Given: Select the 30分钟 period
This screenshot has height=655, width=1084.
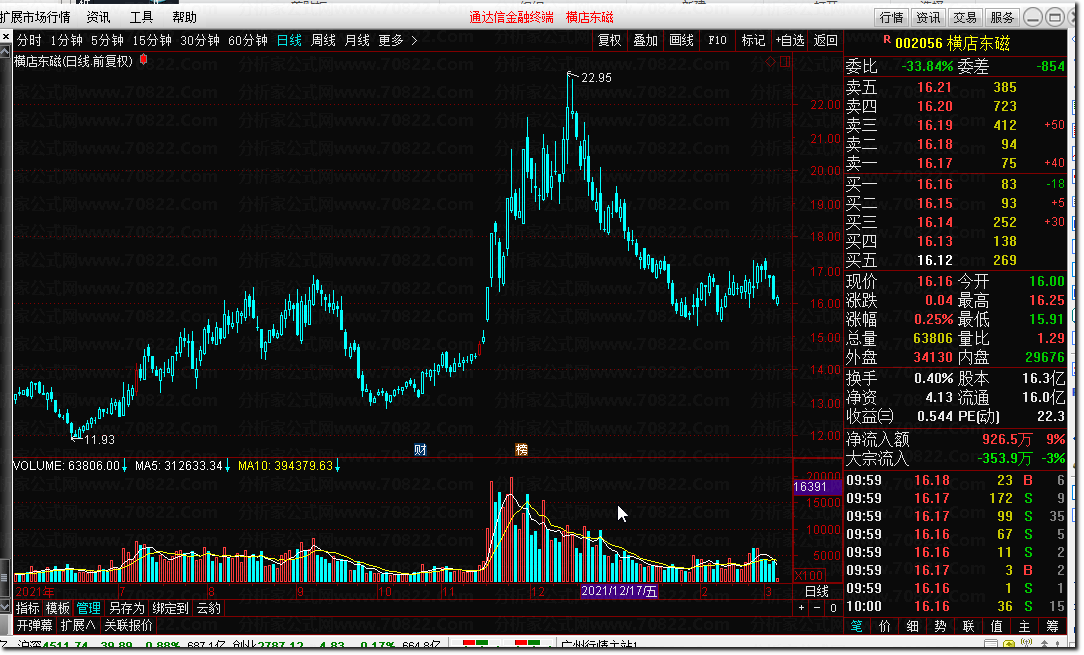Looking at the screenshot, I should pyautogui.click(x=200, y=41).
